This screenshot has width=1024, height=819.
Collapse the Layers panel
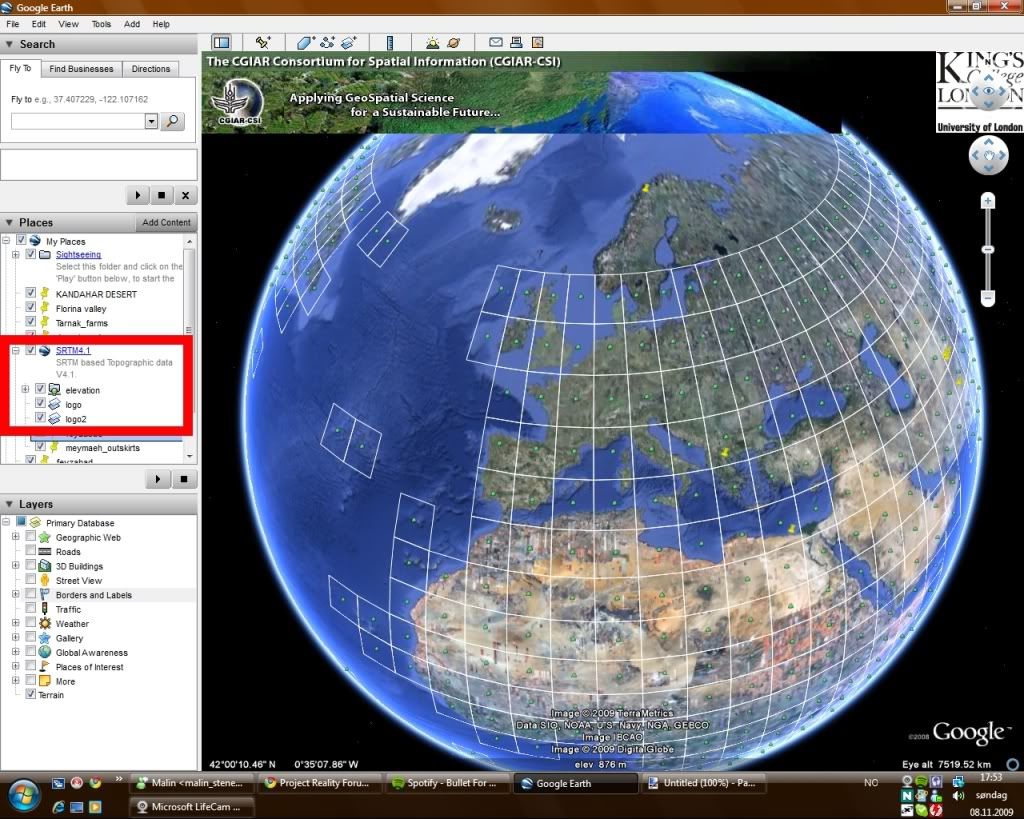(9, 504)
